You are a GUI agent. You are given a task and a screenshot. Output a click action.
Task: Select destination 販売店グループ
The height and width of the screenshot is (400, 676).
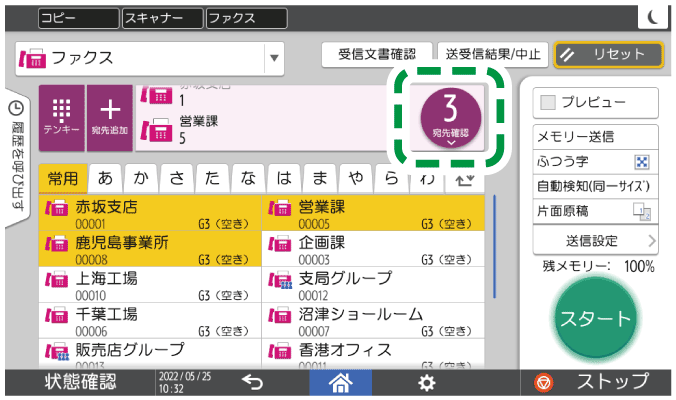point(150,354)
